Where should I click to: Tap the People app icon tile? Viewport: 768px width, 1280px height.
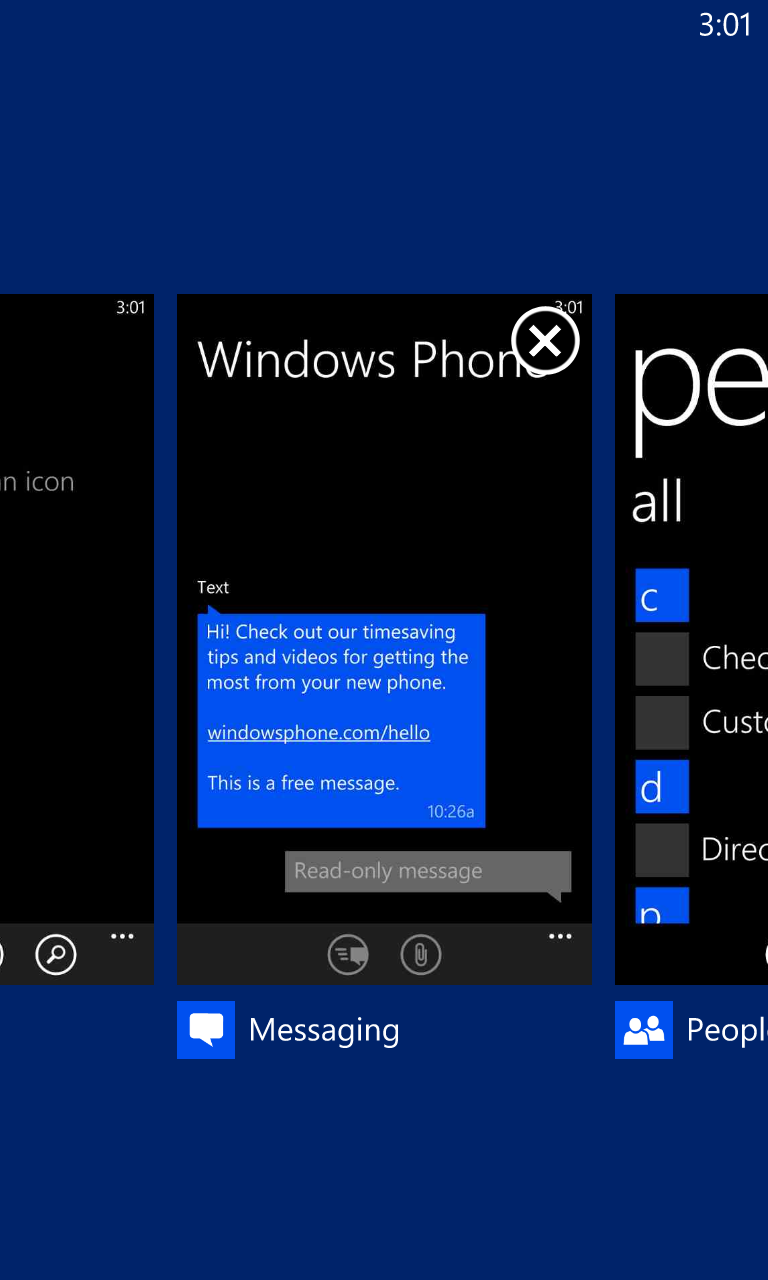point(643,1029)
